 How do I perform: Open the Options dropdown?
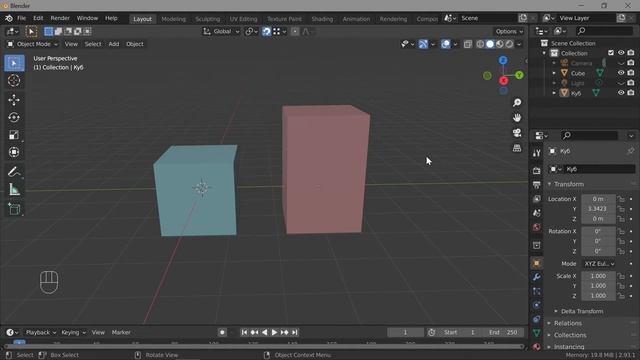(509, 31)
